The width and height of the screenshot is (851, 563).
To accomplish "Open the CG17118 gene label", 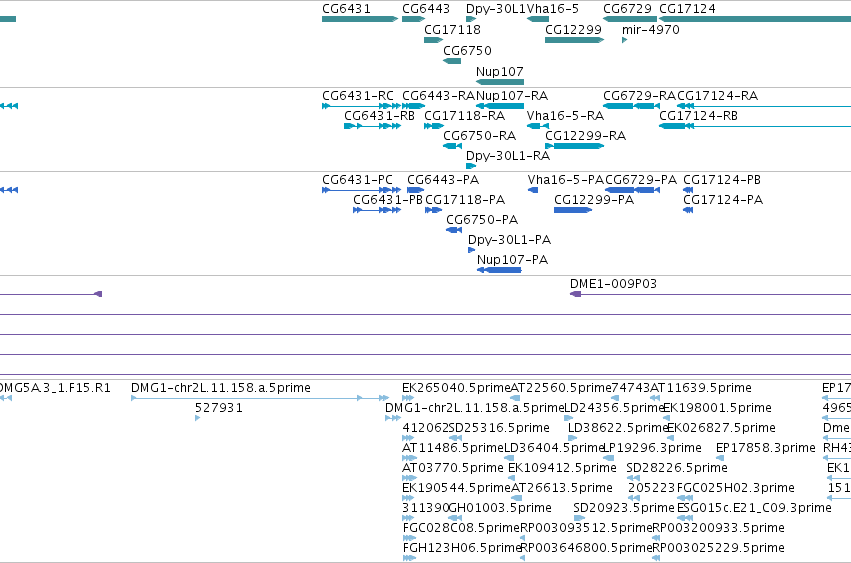I will tap(453, 29).
